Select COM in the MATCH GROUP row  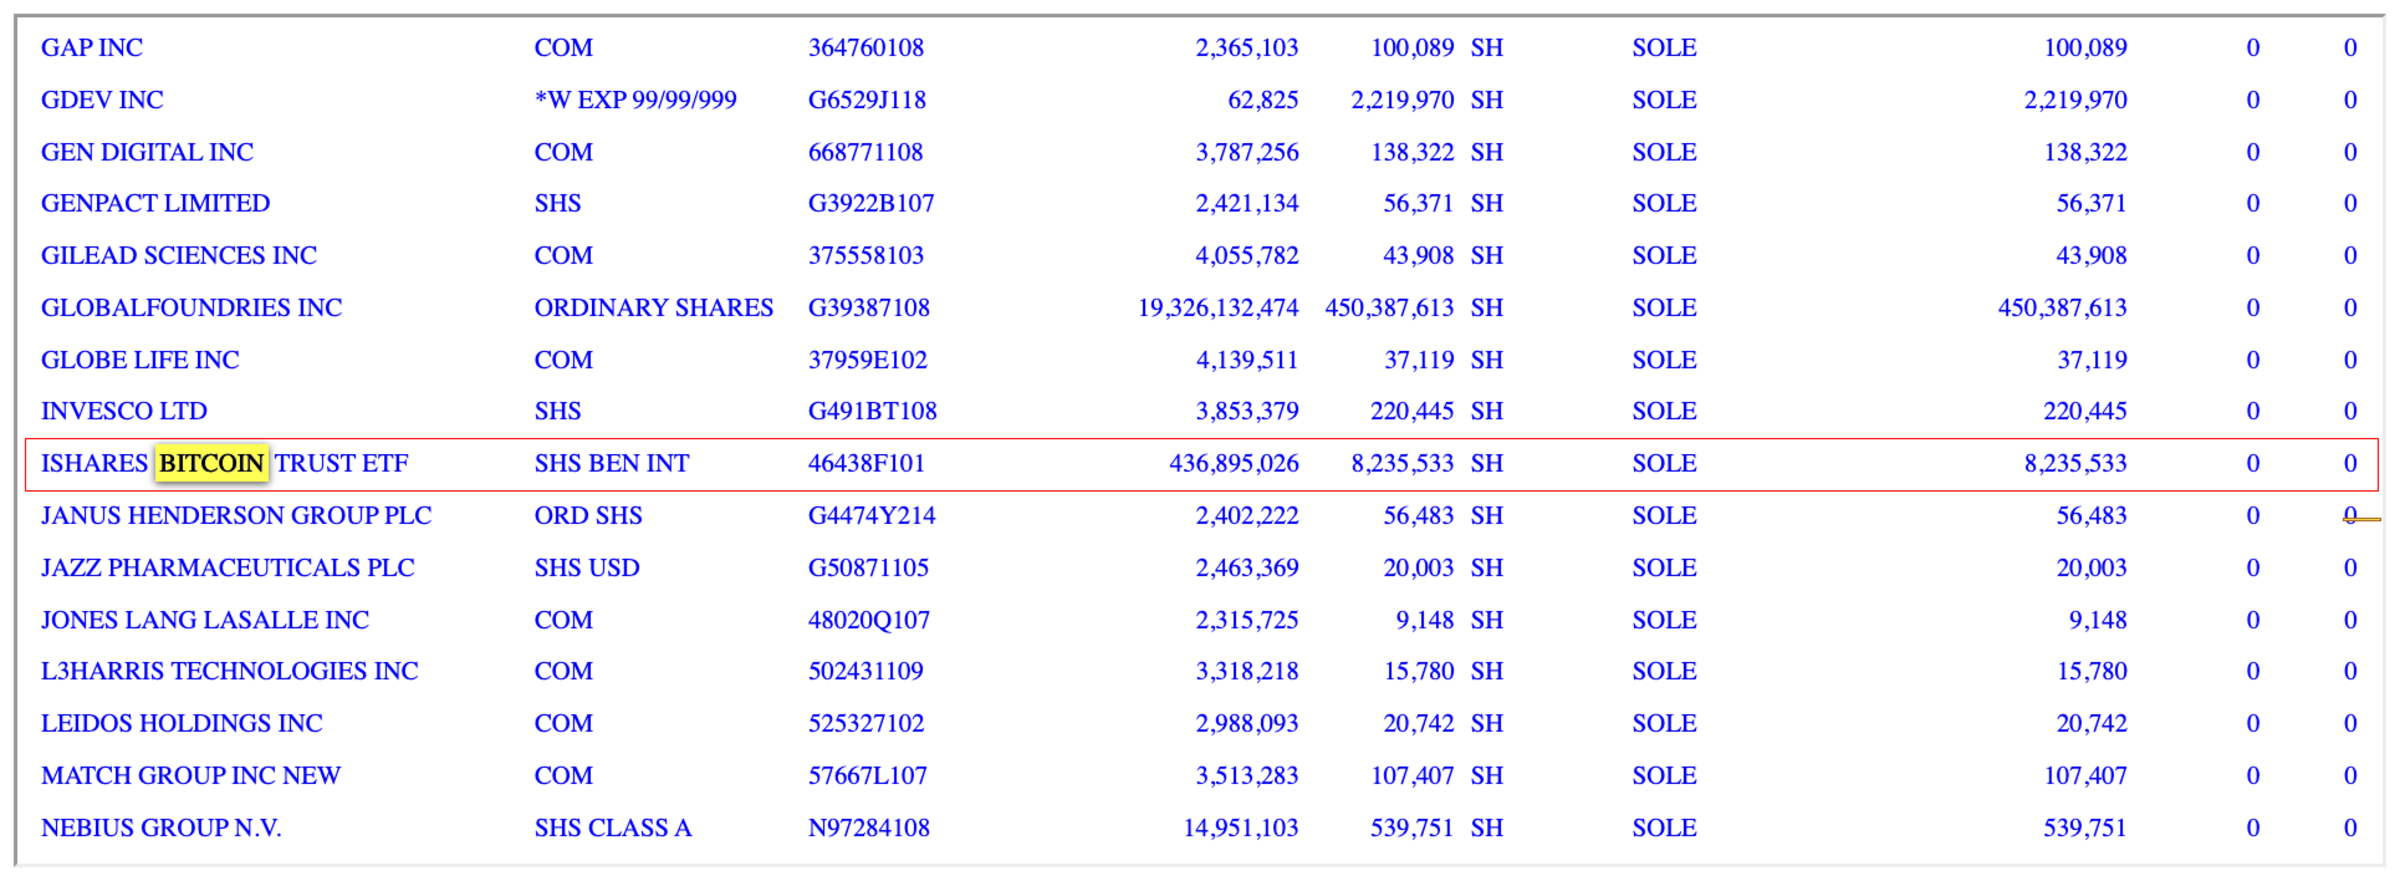tap(564, 775)
